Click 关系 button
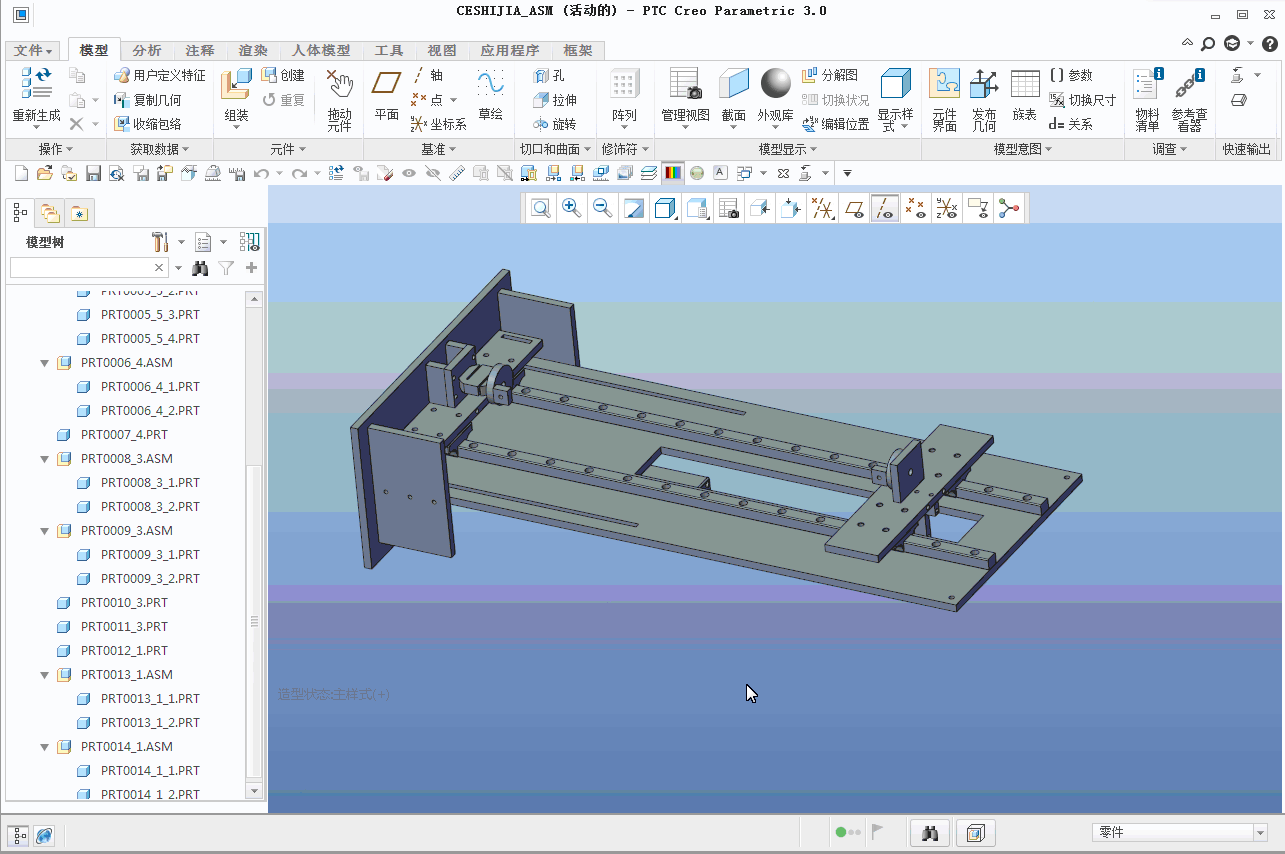1285x854 pixels. coord(1071,124)
